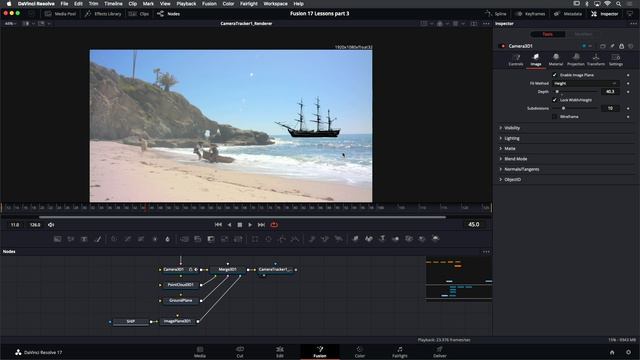Toggle loop playback
Viewport: 640px width, 360px height.
click(x=274, y=225)
